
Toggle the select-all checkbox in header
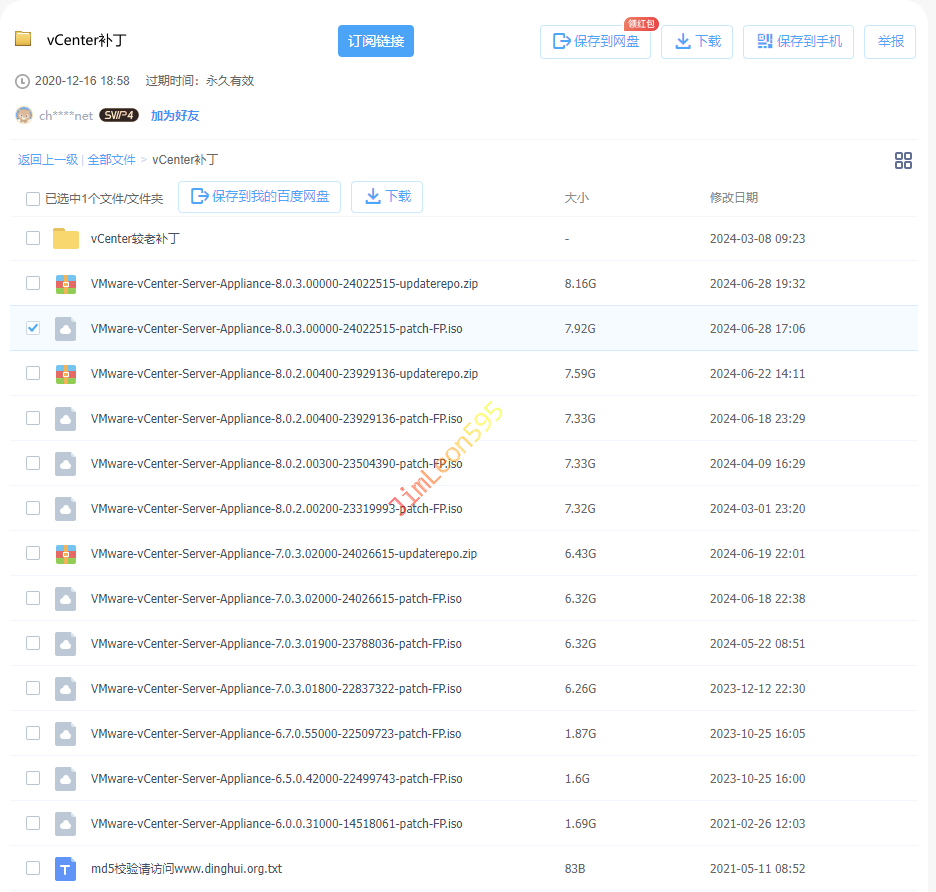[x=33, y=199]
